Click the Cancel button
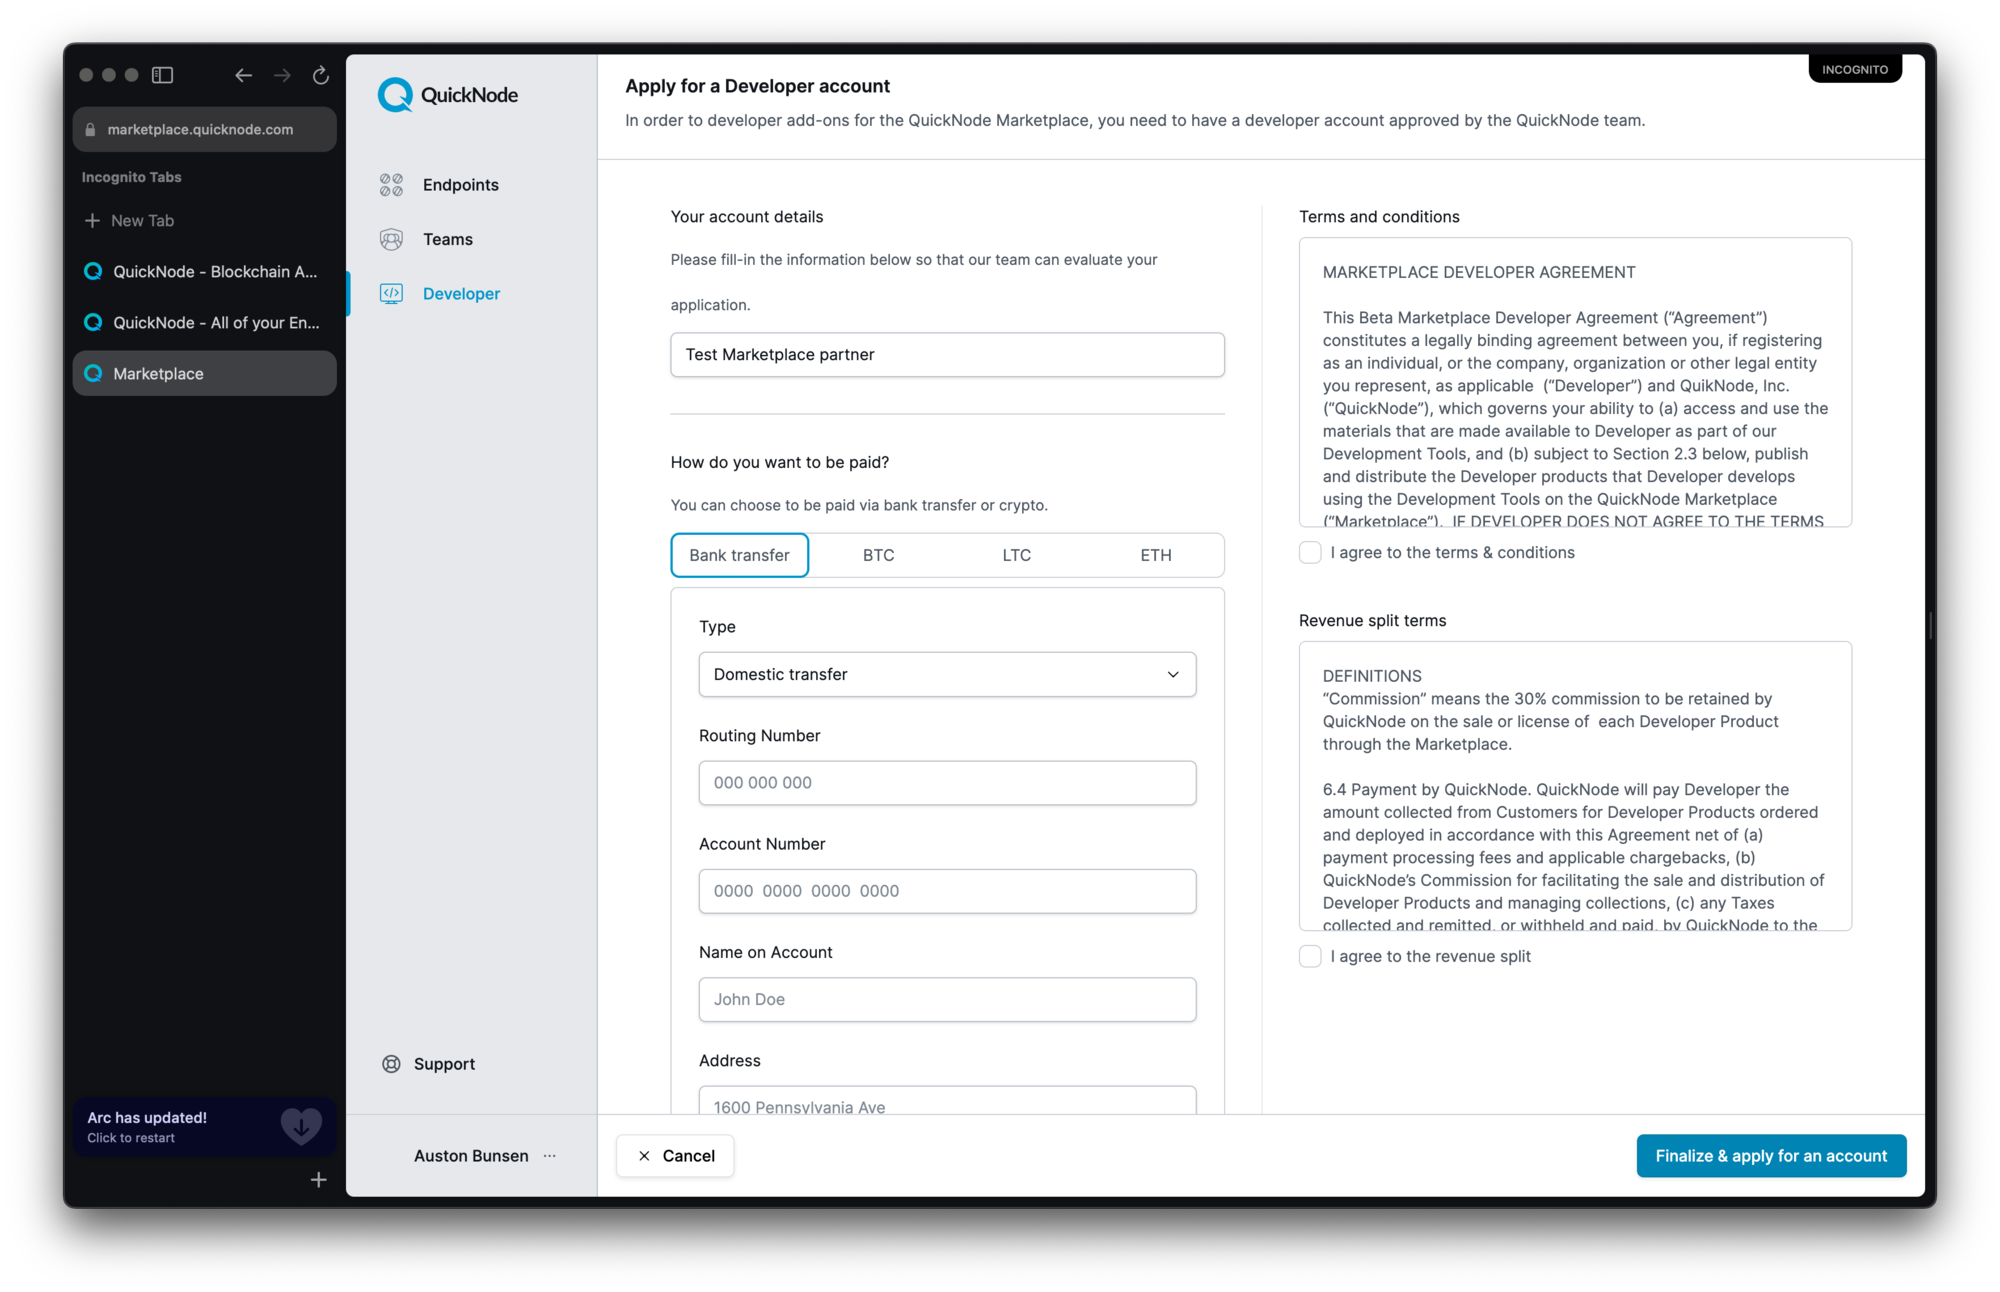This screenshot has height=1292, width=2000. (x=675, y=1155)
